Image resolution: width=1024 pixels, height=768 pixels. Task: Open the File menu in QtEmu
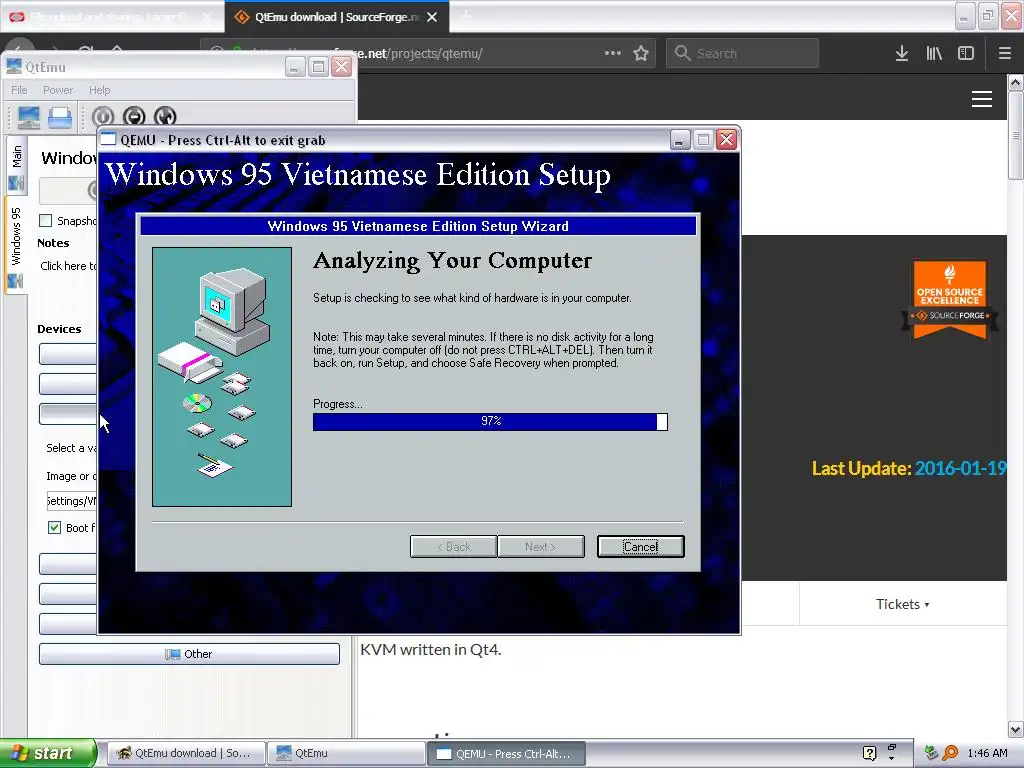pyautogui.click(x=19, y=90)
